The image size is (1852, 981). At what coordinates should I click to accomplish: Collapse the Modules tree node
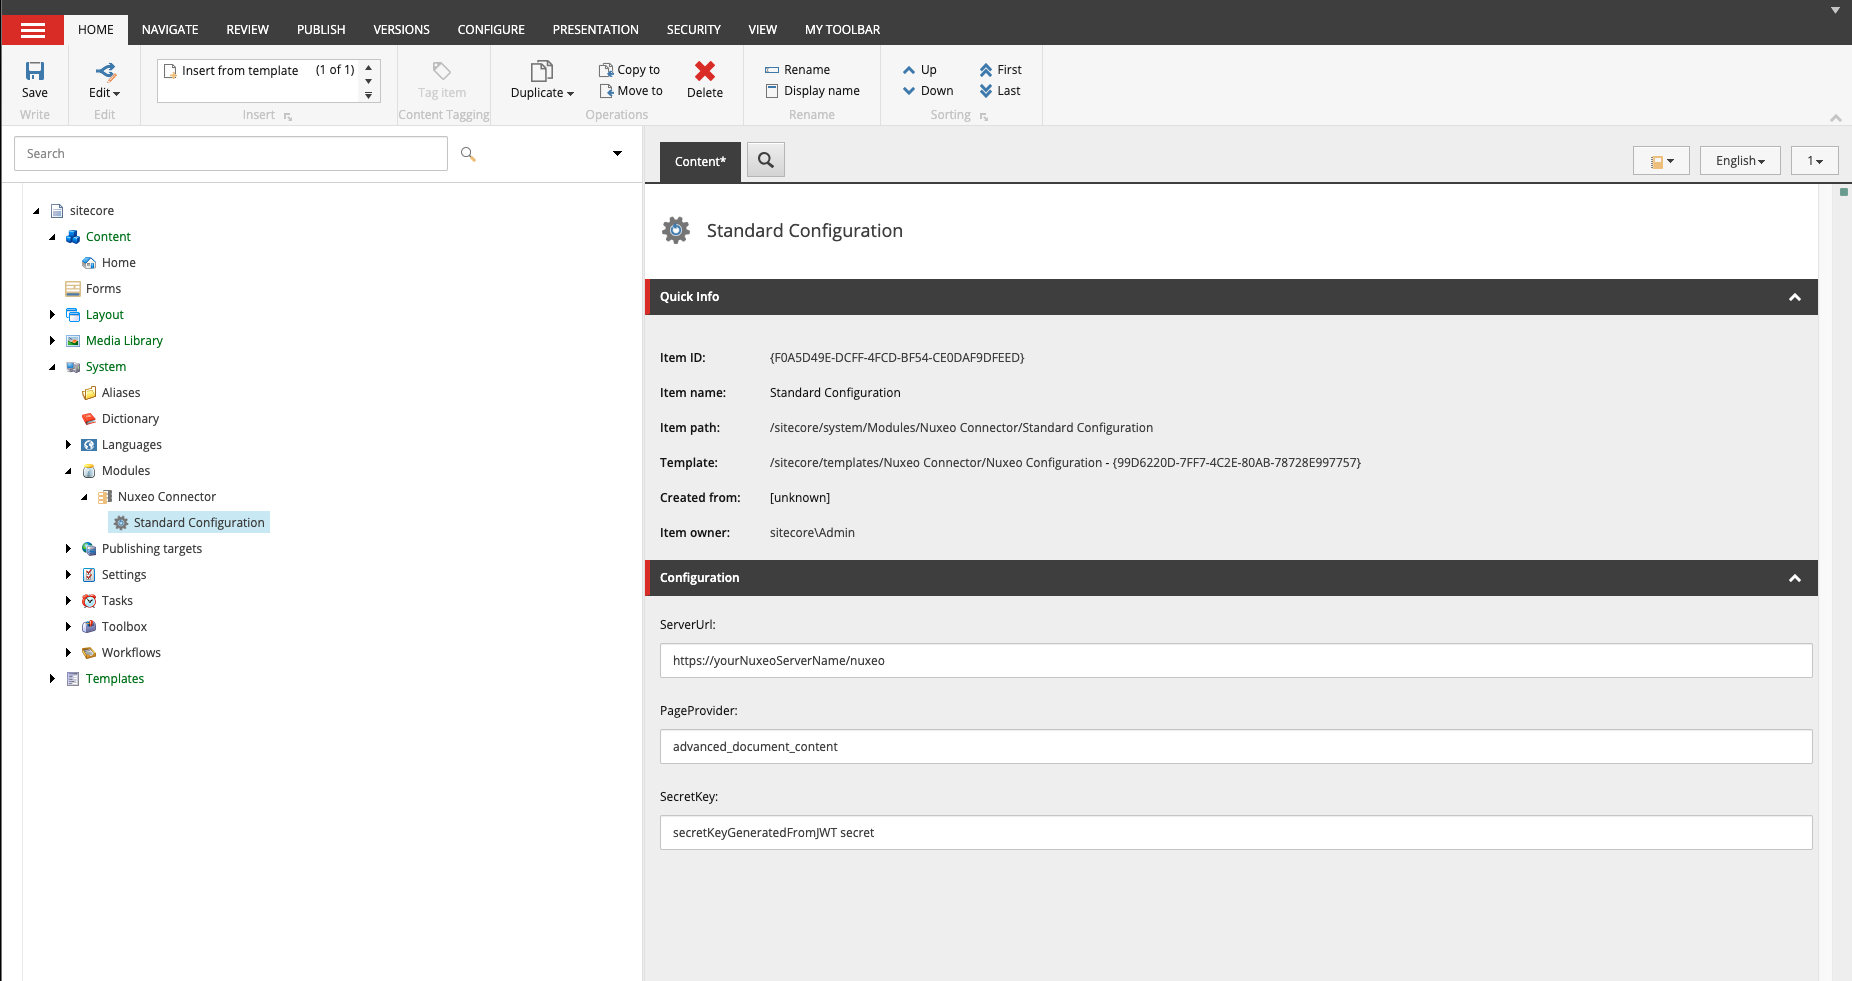pyautogui.click(x=68, y=471)
